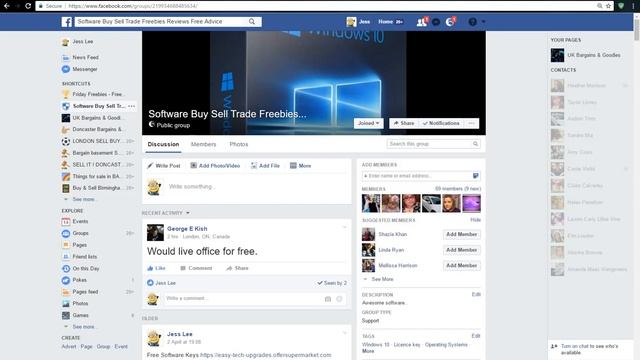Open friend requests icon in top bar

(x=422, y=22)
